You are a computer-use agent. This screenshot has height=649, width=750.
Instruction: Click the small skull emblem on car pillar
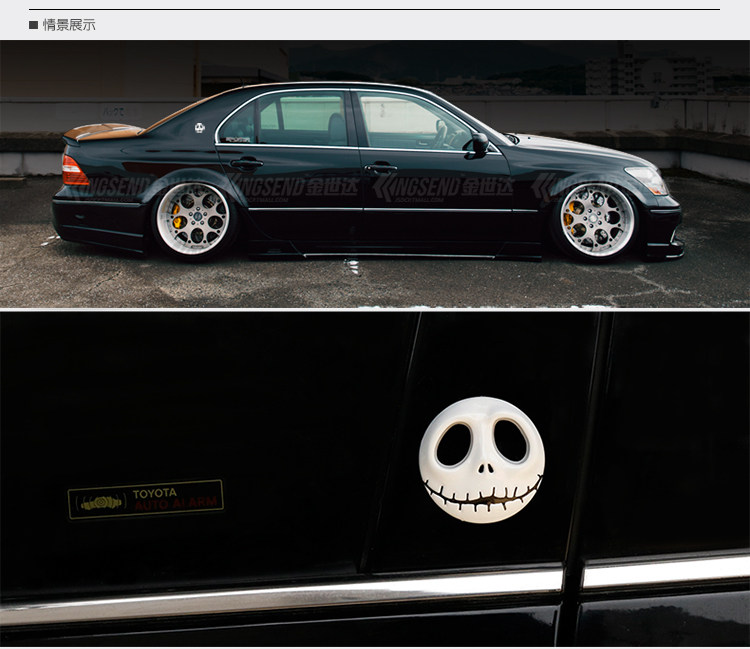tap(199, 128)
